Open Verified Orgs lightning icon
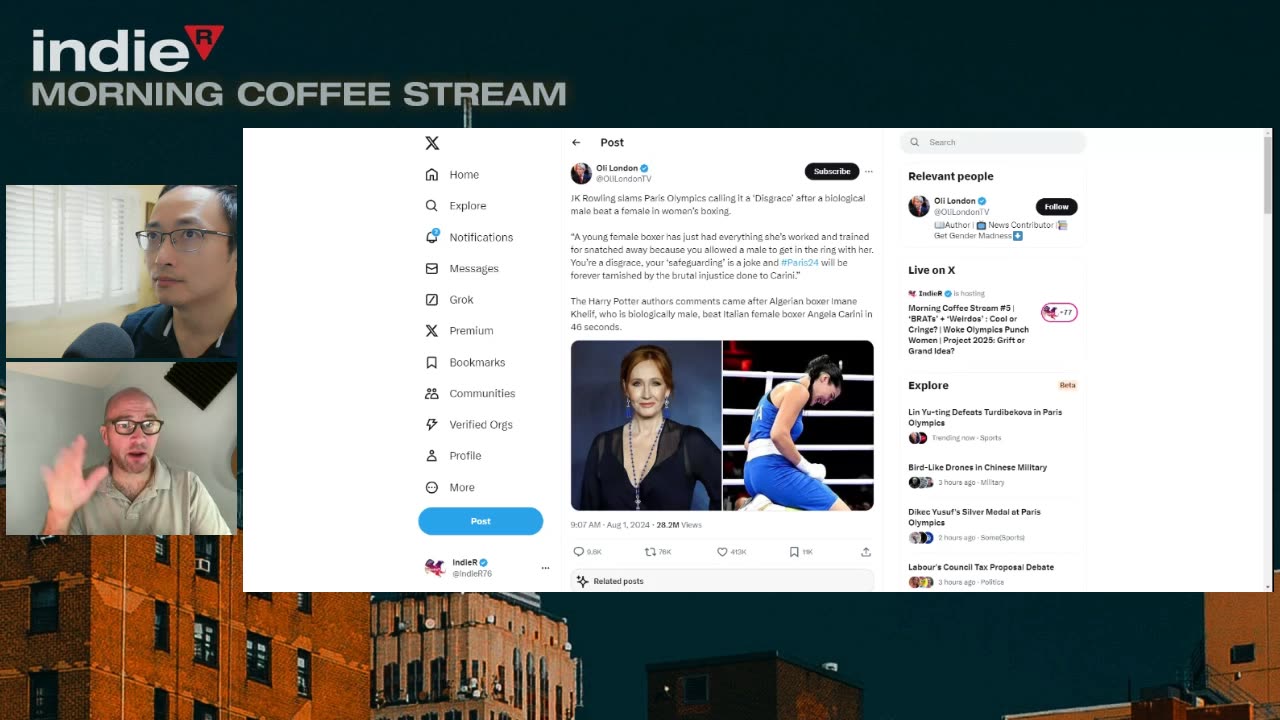 click(x=432, y=424)
